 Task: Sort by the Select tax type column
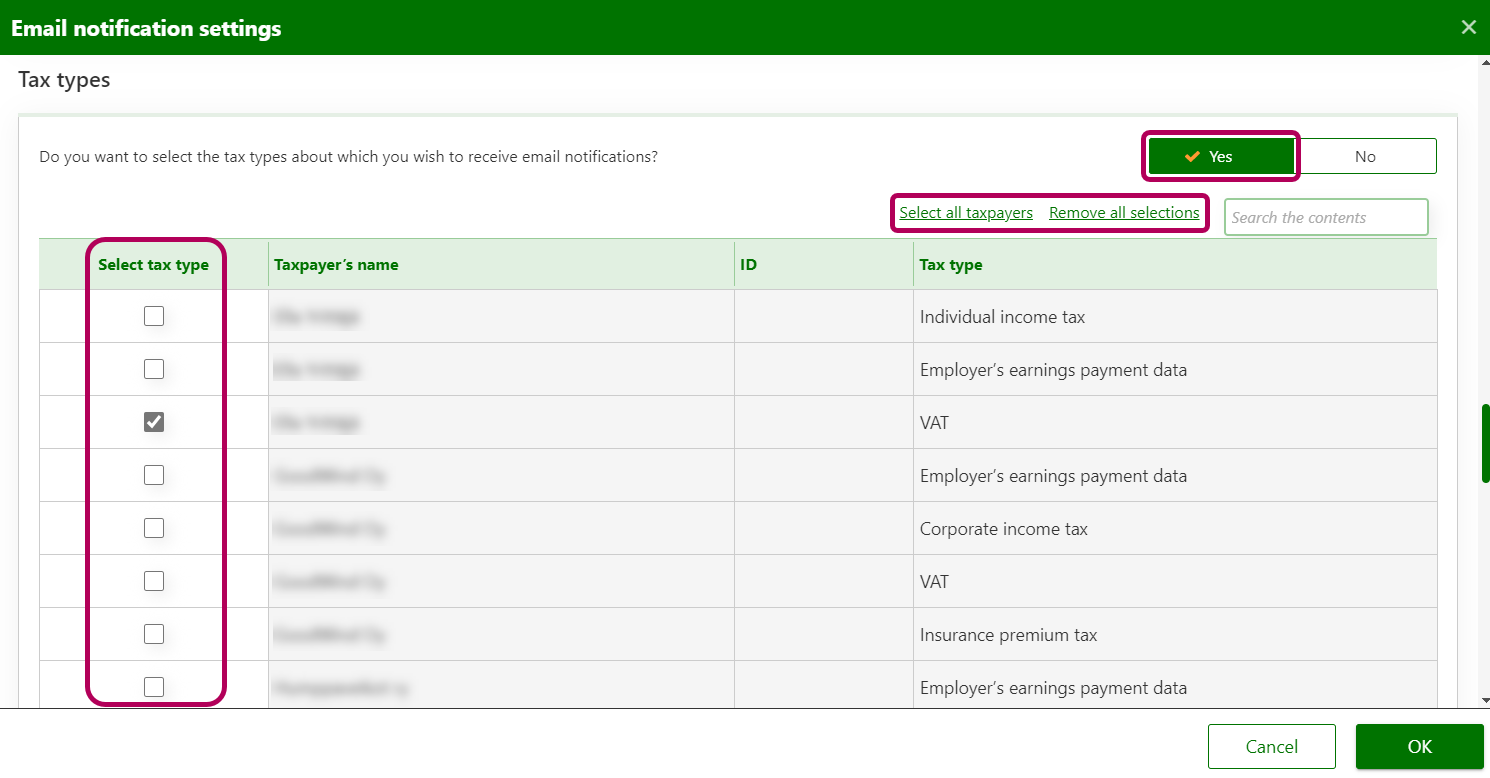pos(153,265)
